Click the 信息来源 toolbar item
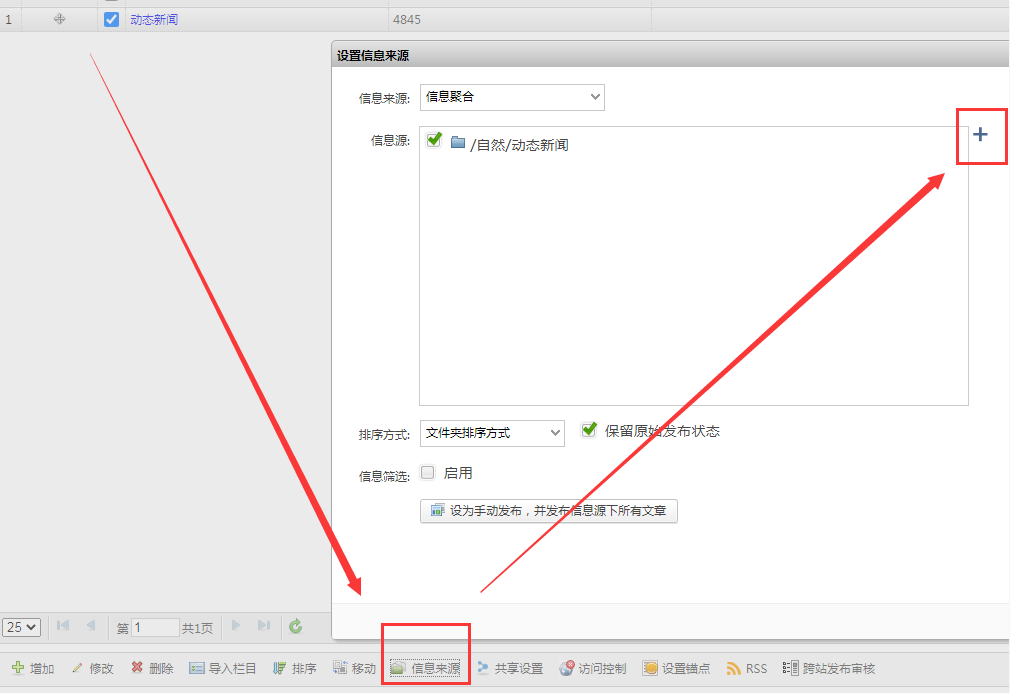This screenshot has height=693, width=1010. click(x=425, y=668)
